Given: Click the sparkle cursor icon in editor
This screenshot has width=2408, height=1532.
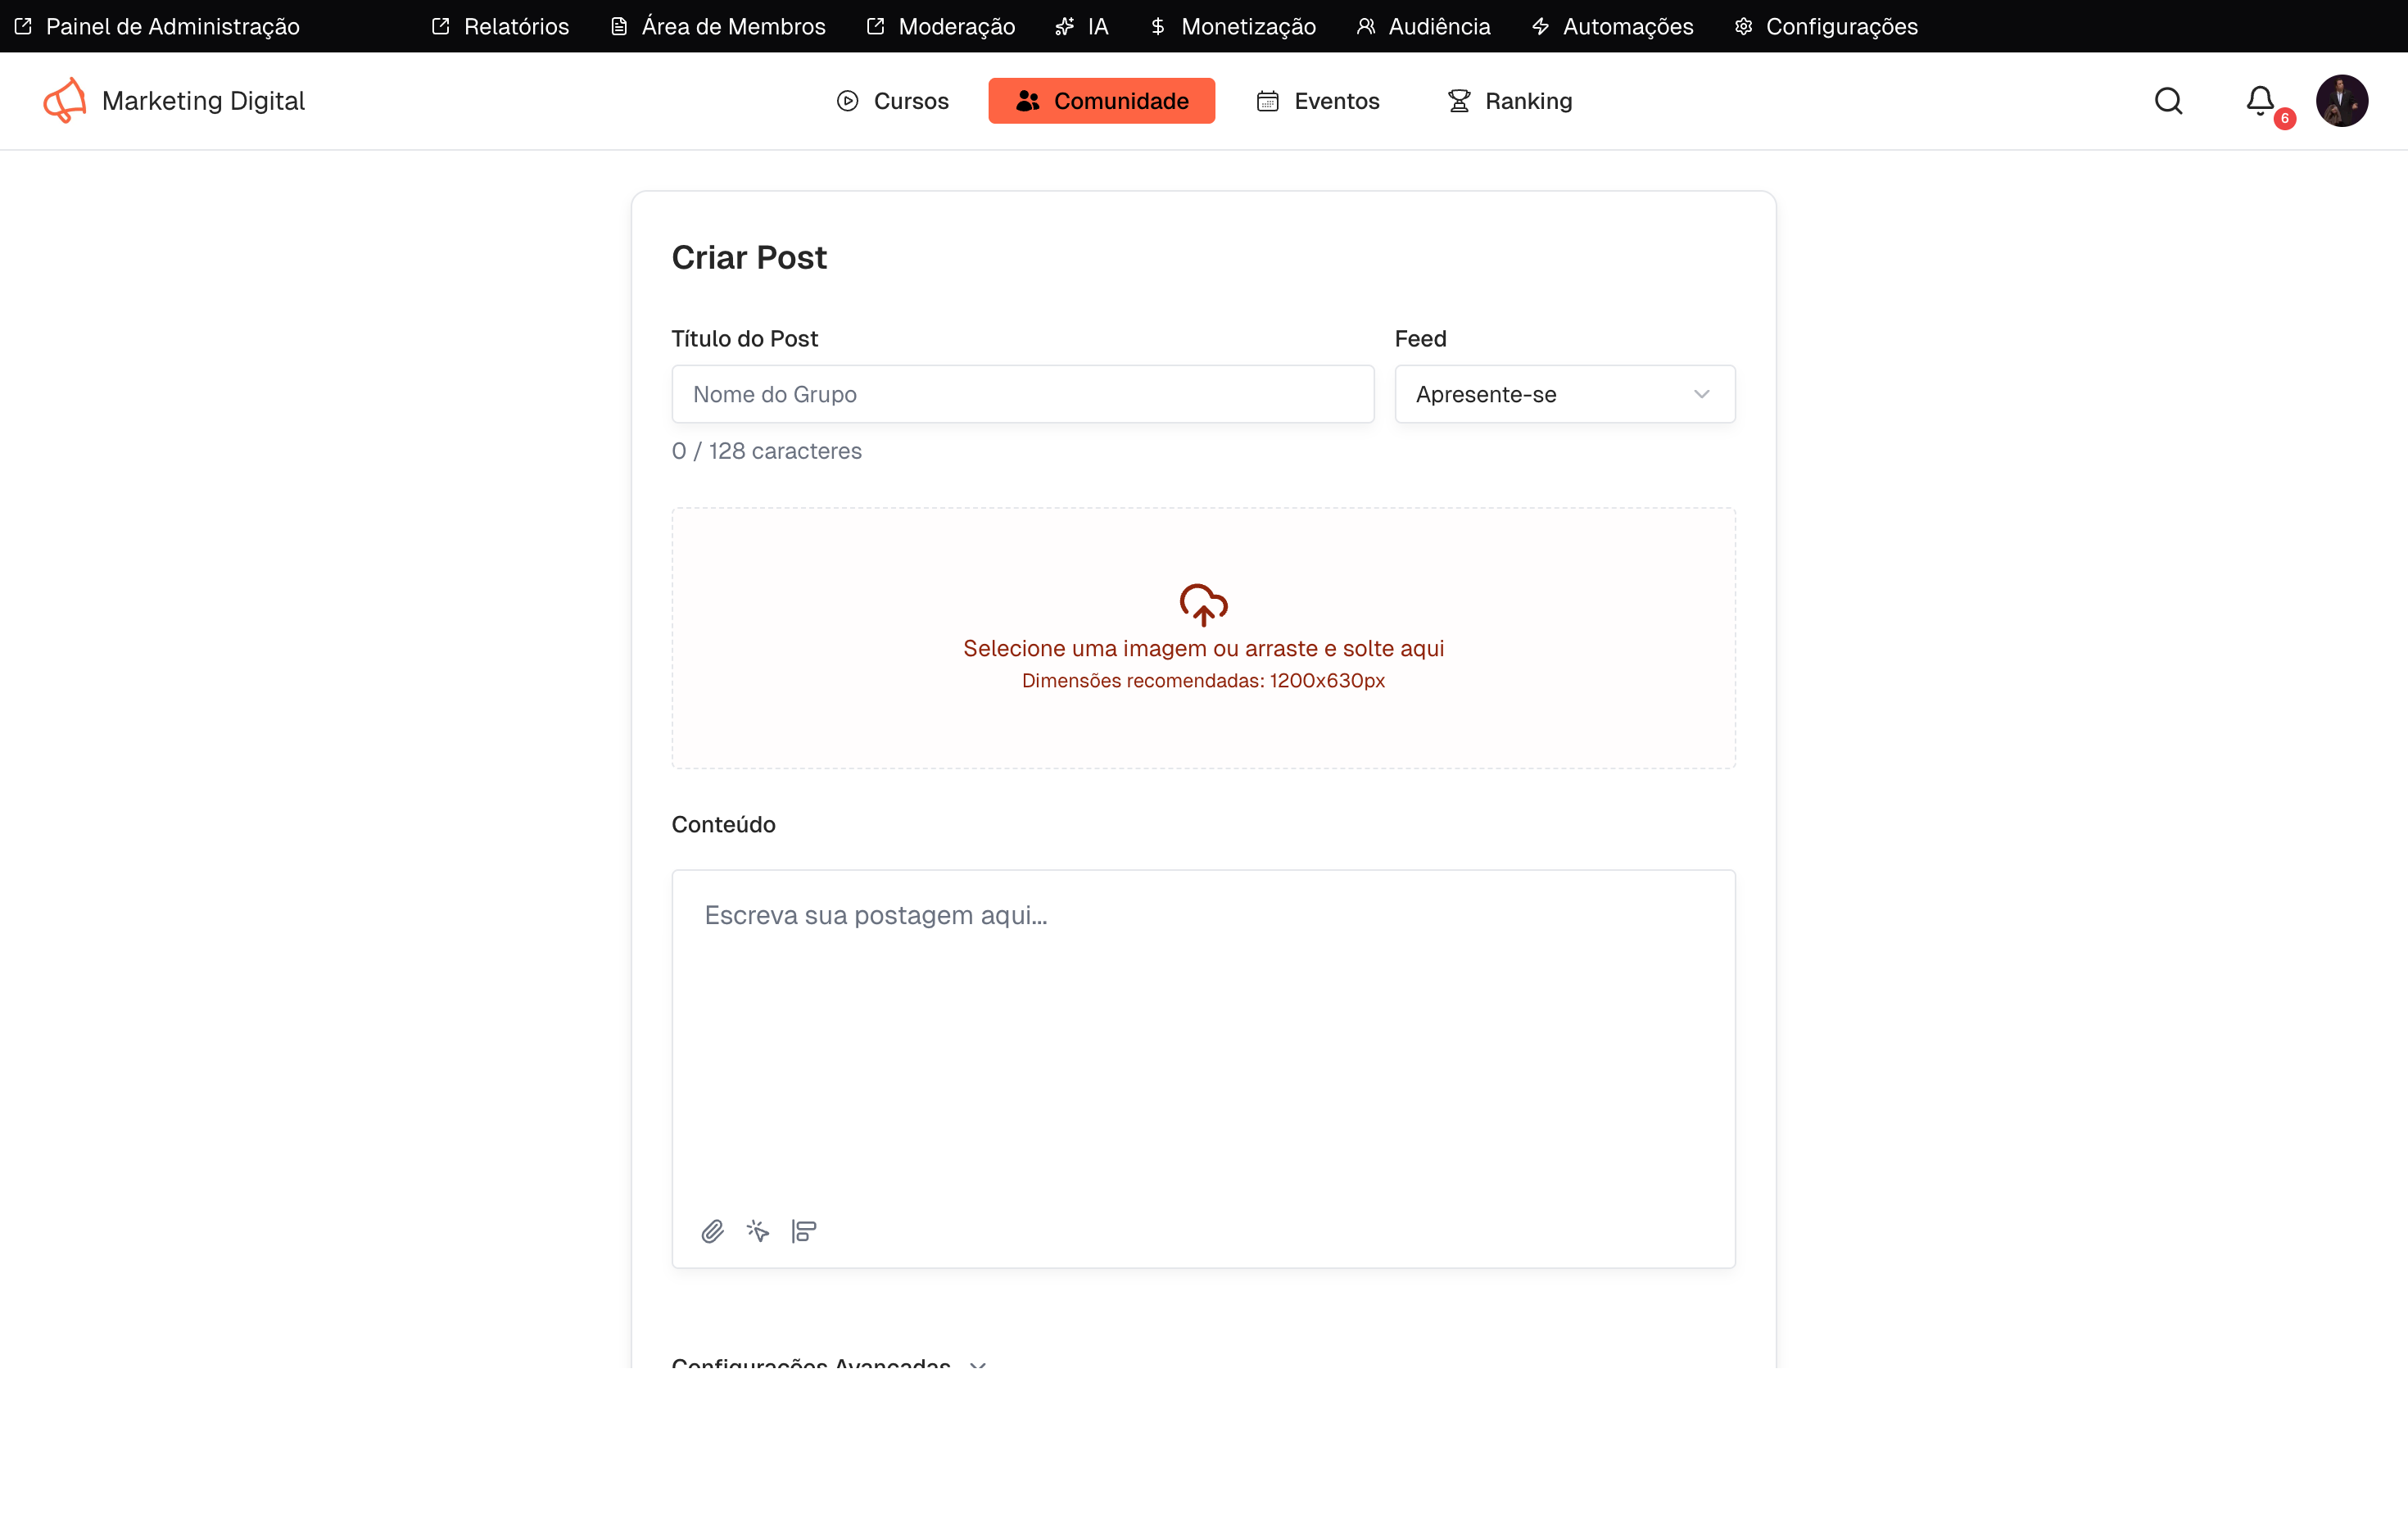Looking at the screenshot, I should pyautogui.click(x=758, y=1231).
